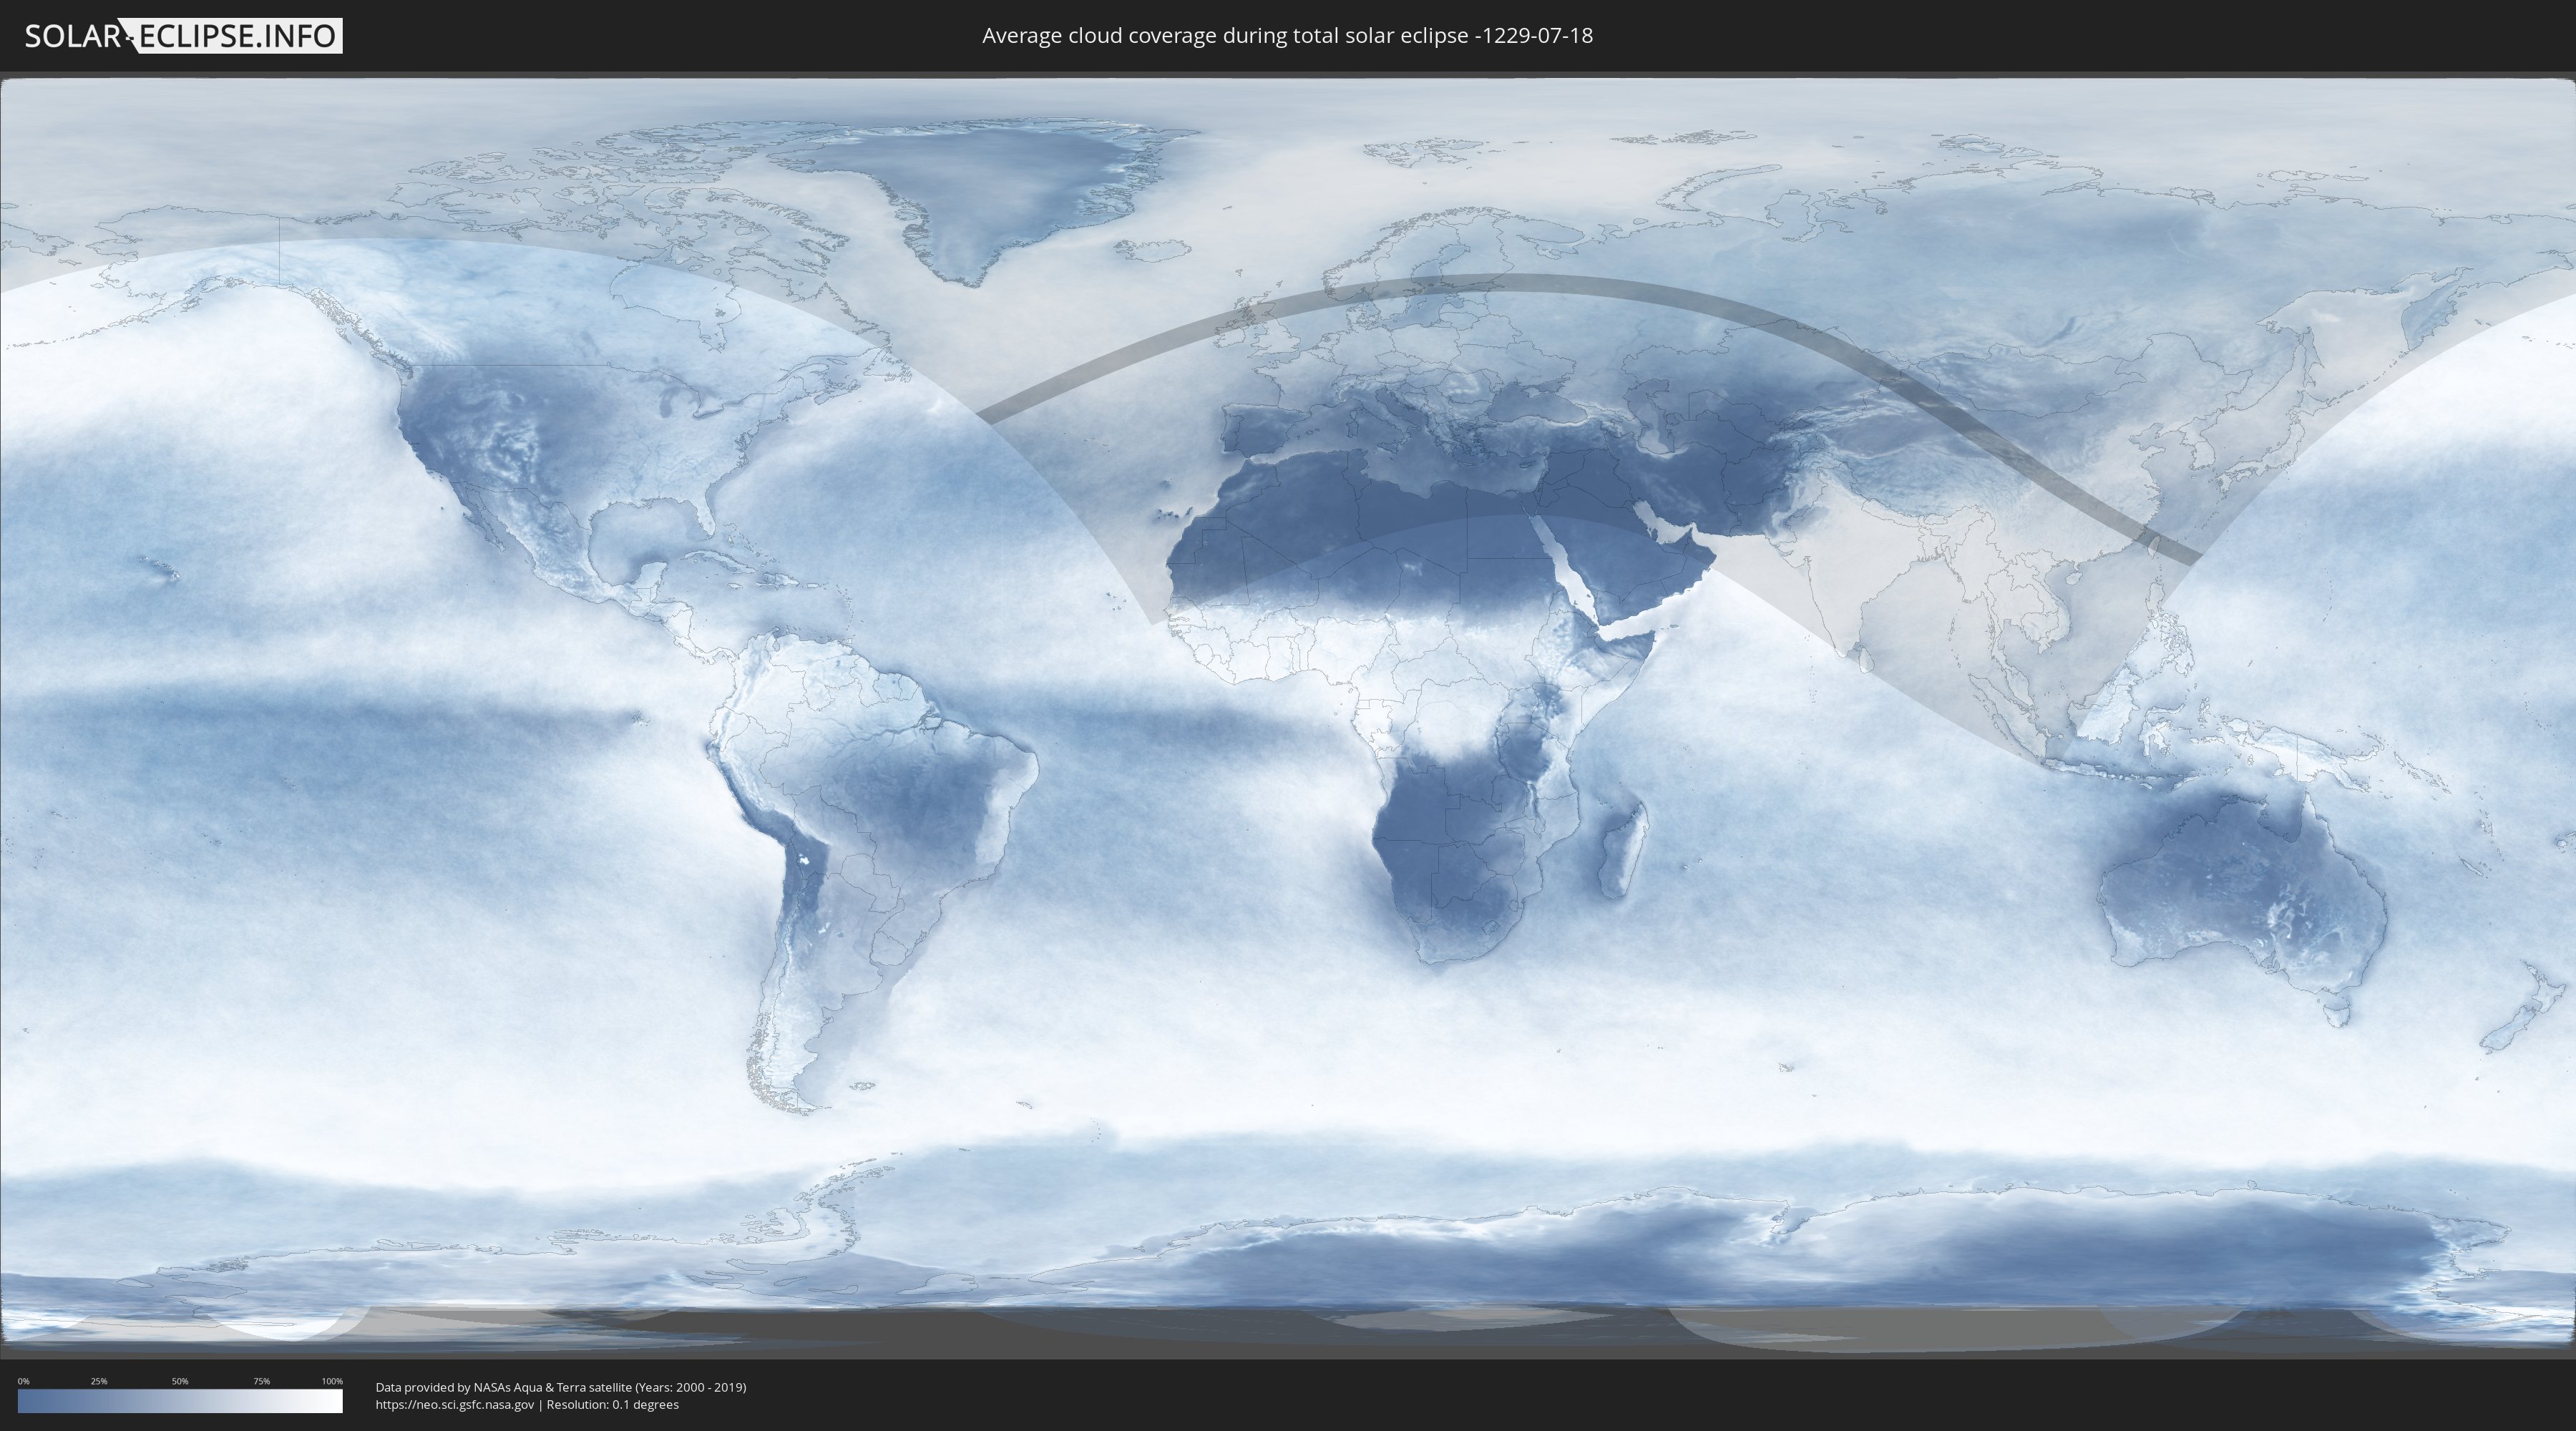This screenshot has height=1431, width=2576.
Task: Click the NASA Aqua & Terra data credit line
Action: (x=561, y=1387)
